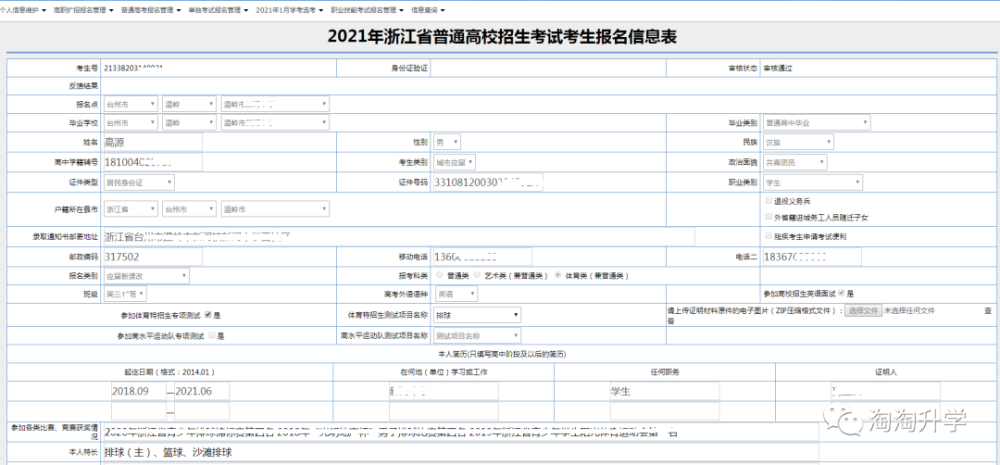1000x465 pixels.
Task: Open the 职业类别 dropdown showing 学生
Action: (812, 182)
